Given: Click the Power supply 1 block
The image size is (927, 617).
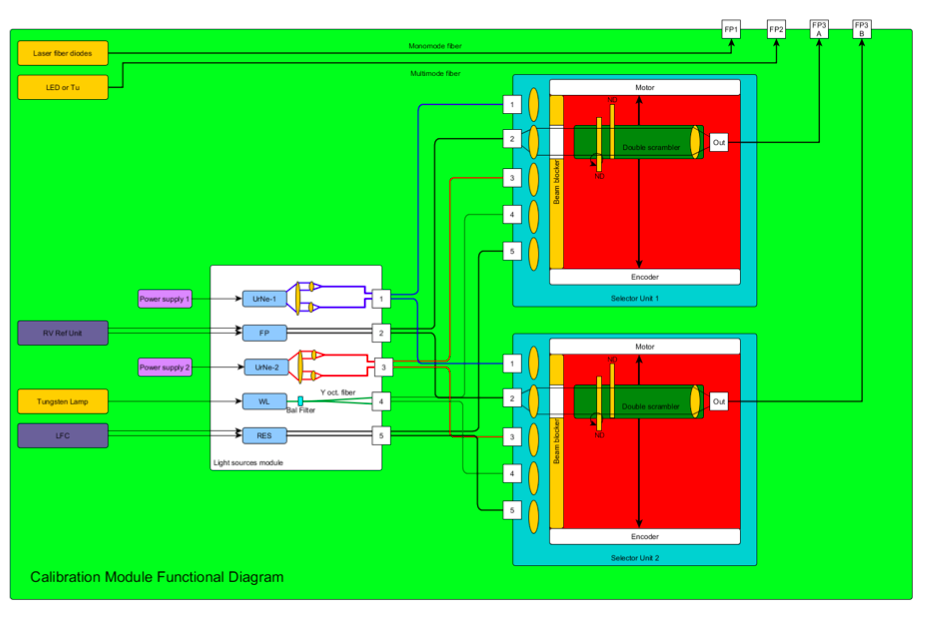Looking at the screenshot, I should (x=164, y=298).
